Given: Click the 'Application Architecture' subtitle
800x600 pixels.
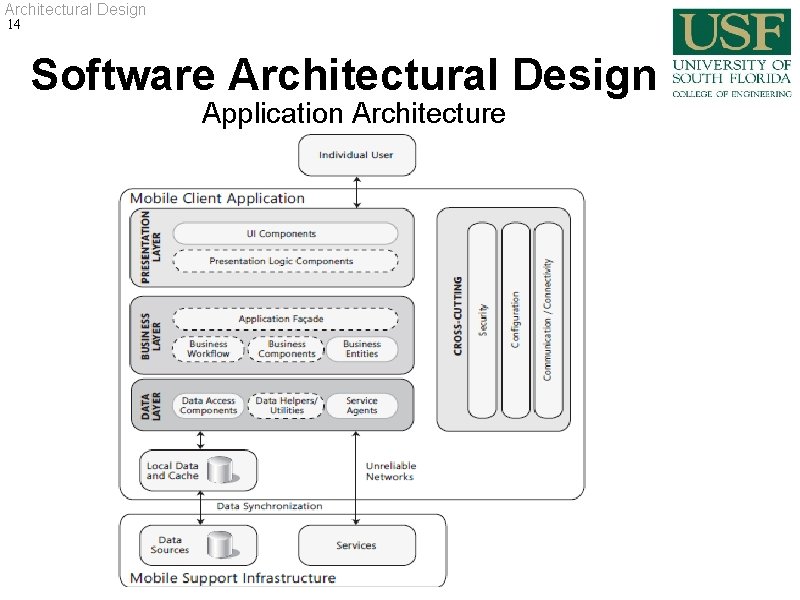Looking at the screenshot, I should (x=354, y=113).
